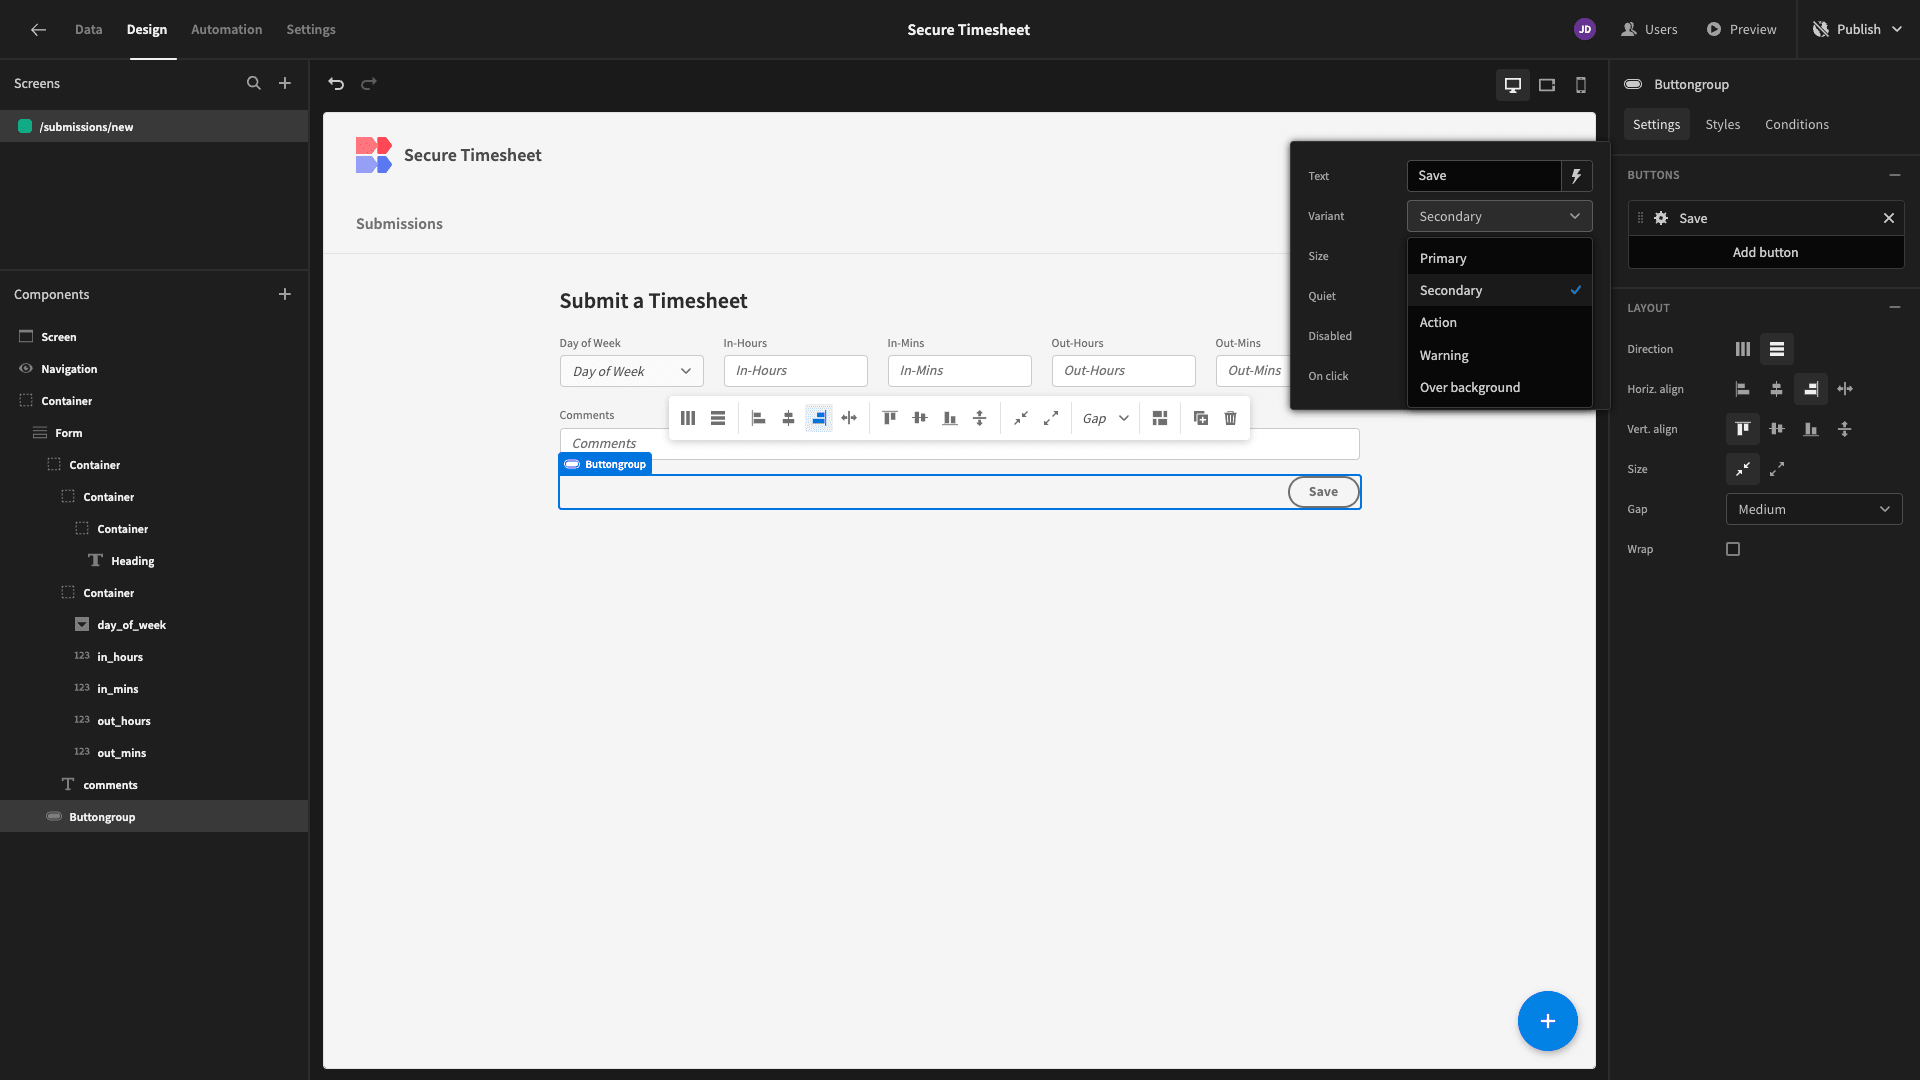Collapse the BUTTONS section
1920x1080 pixels.
point(1895,175)
